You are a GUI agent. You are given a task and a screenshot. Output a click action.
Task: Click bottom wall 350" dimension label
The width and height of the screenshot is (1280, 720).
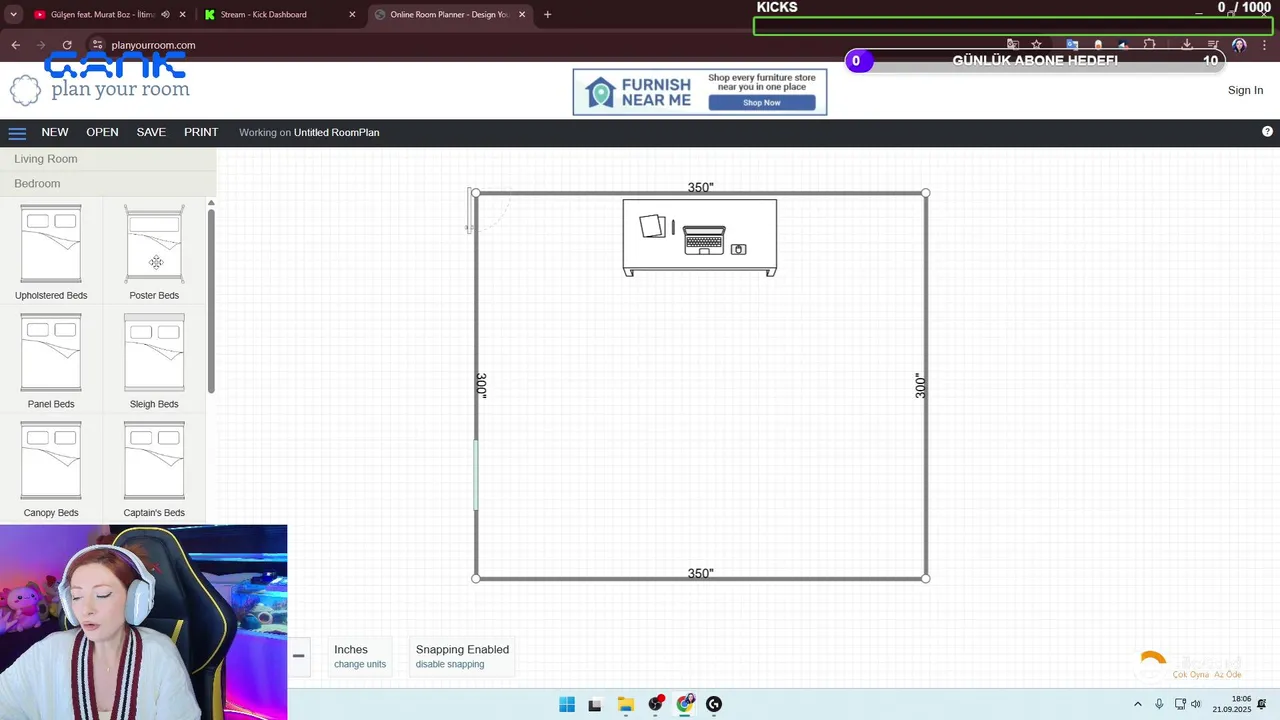(x=700, y=574)
